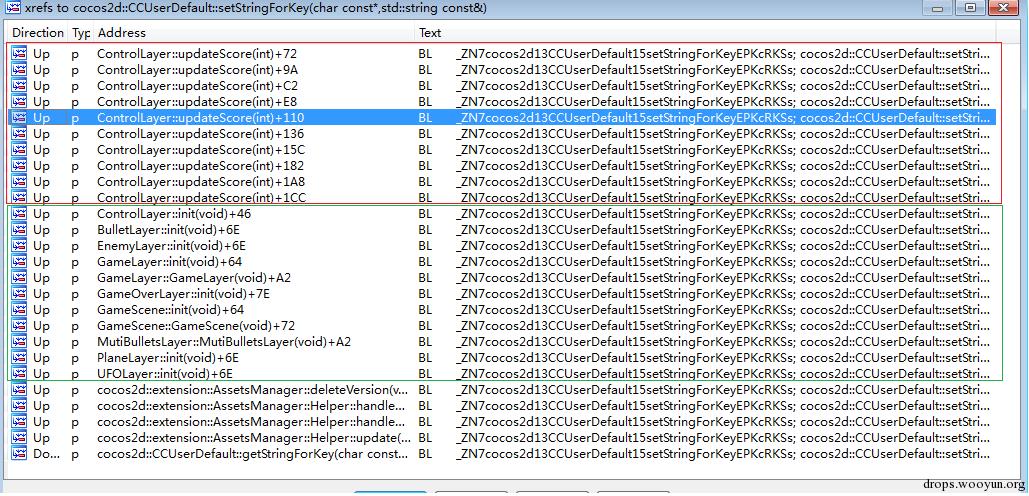Click xref icon for updateScore(int)+136 row
This screenshot has width=1029, height=496.
point(18,134)
